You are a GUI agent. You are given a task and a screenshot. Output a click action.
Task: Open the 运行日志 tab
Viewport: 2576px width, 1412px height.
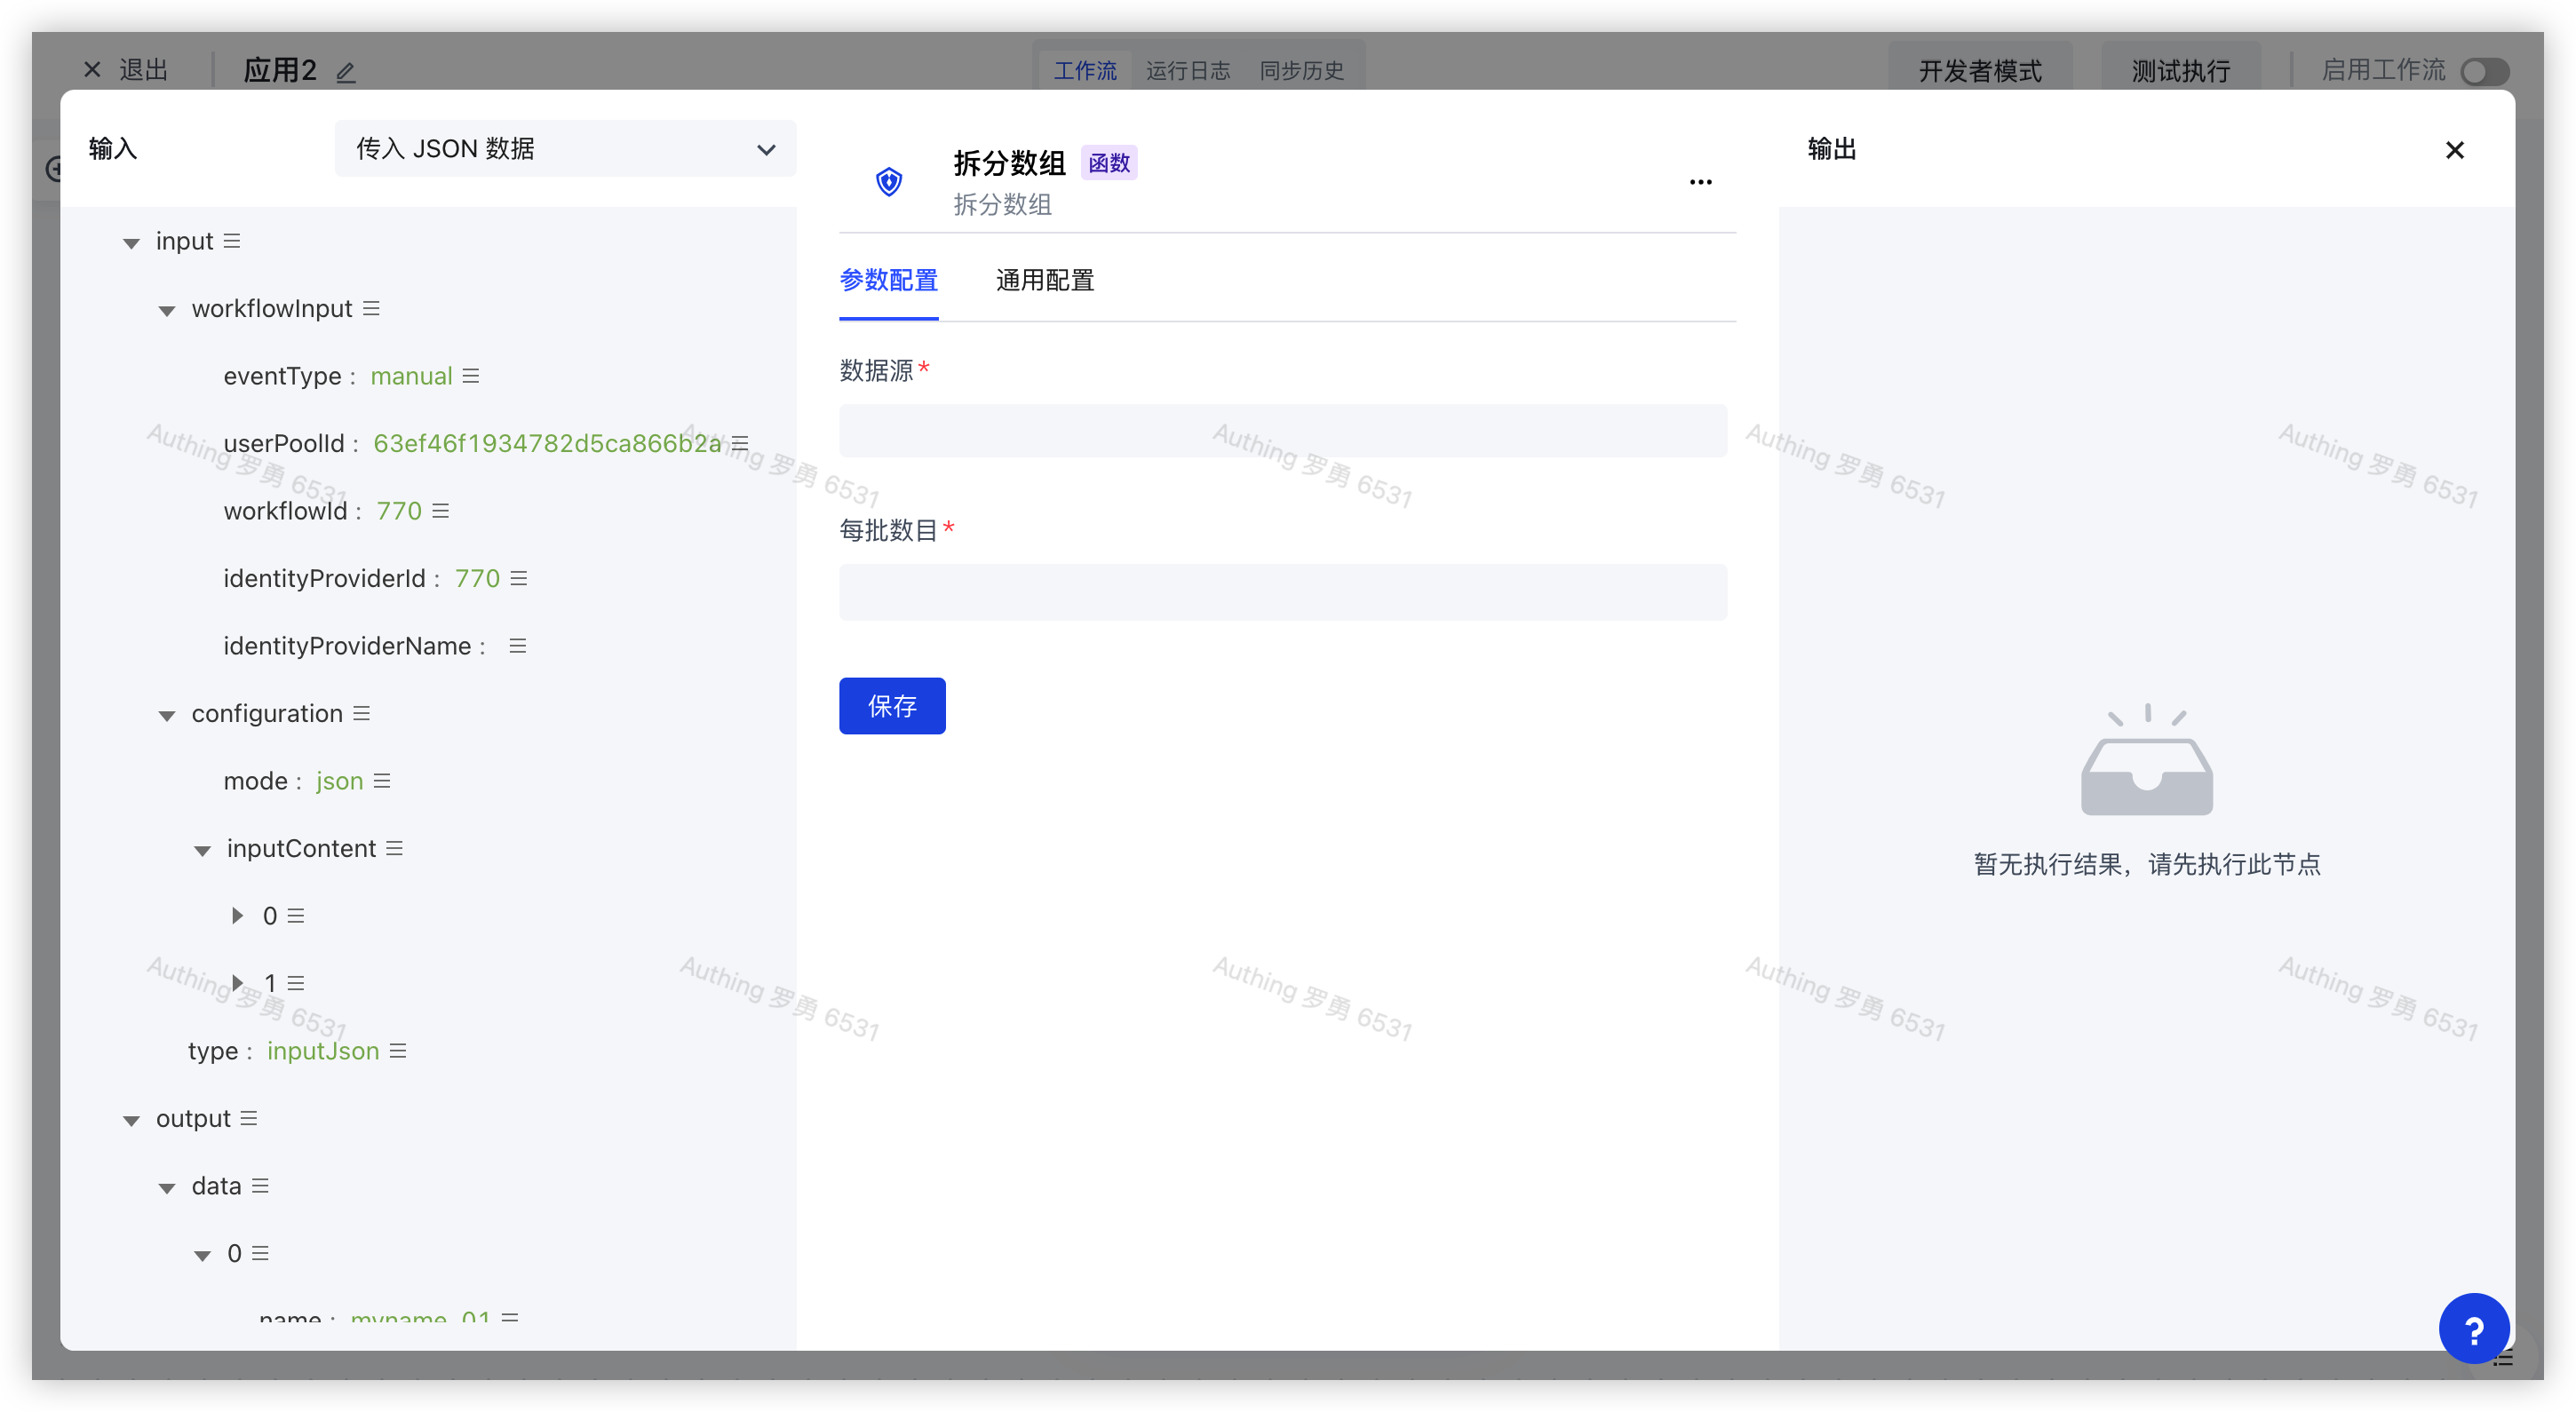1187,71
